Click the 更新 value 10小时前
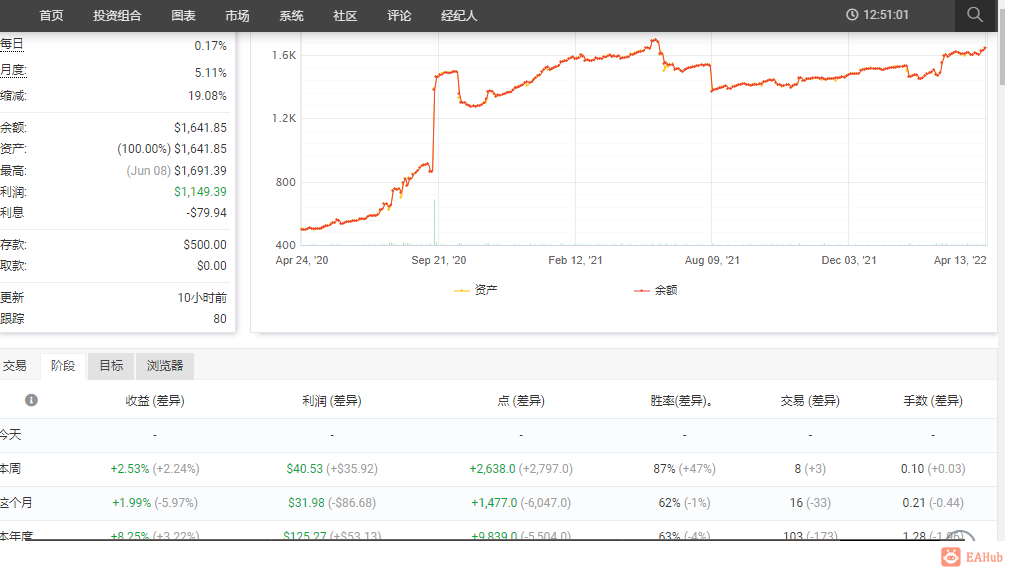This screenshot has width=1012, height=572. [202, 298]
